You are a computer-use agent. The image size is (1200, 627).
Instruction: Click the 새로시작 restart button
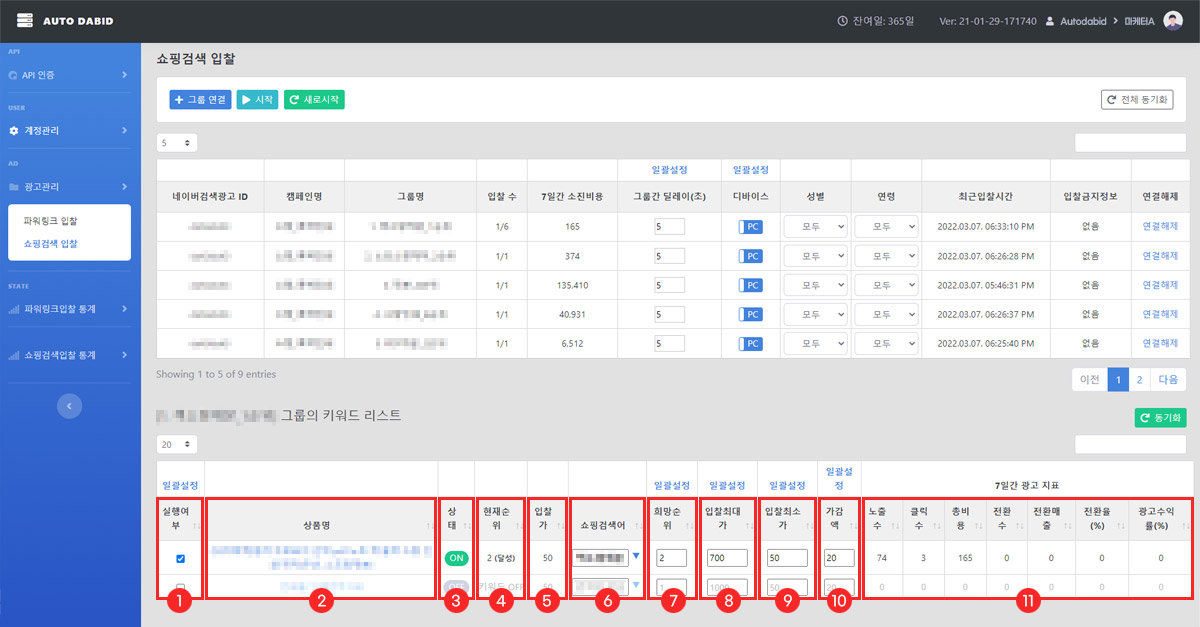pos(314,99)
